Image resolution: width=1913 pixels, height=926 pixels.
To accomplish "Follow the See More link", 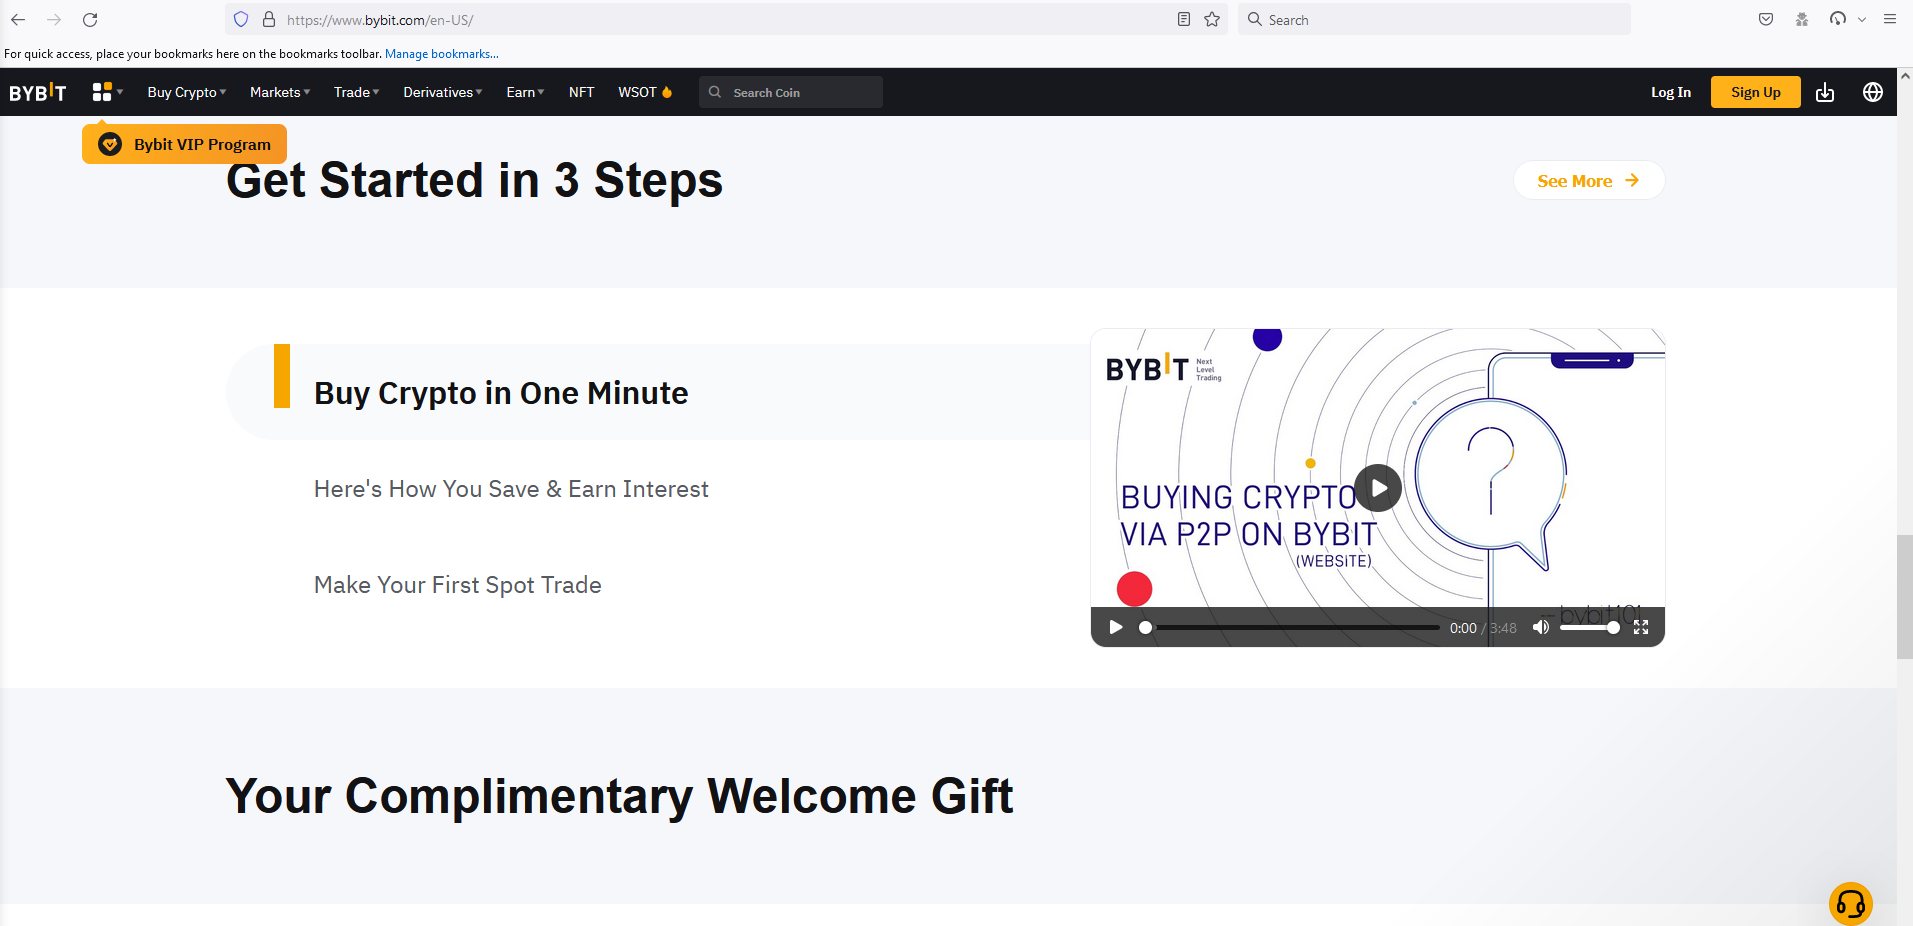I will [x=1588, y=180].
